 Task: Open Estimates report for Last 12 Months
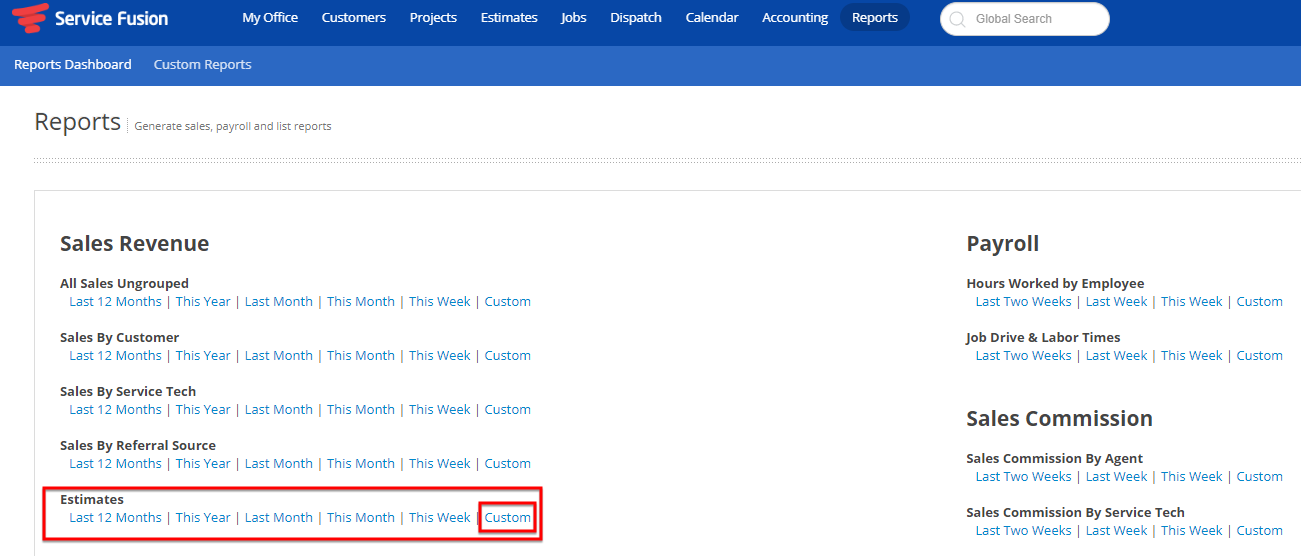(x=115, y=518)
